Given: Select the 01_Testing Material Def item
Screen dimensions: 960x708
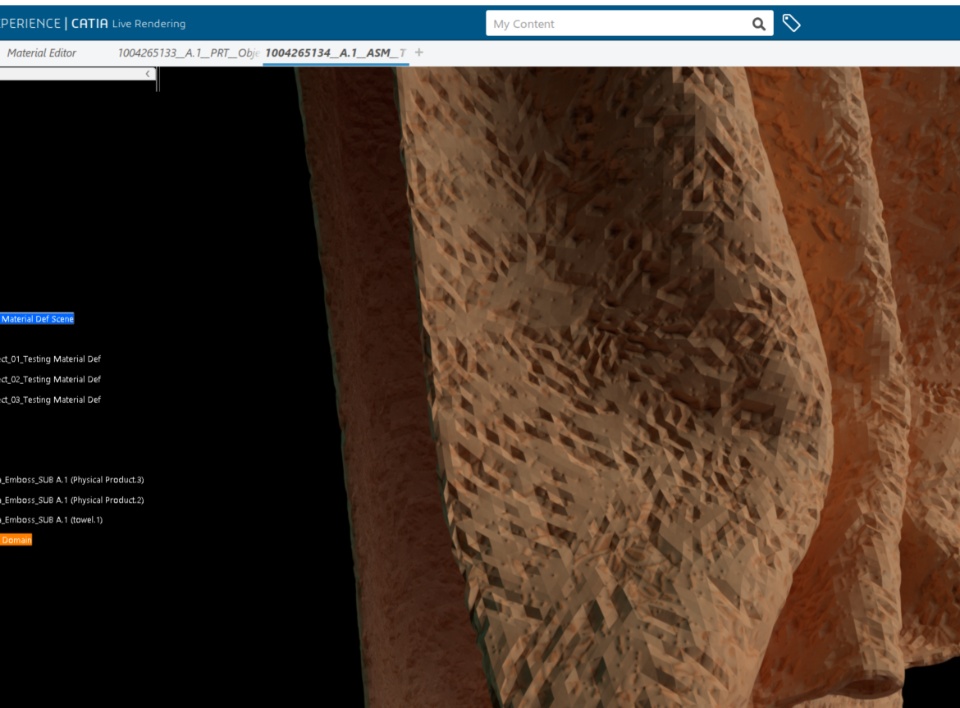Looking at the screenshot, I should (50, 359).
